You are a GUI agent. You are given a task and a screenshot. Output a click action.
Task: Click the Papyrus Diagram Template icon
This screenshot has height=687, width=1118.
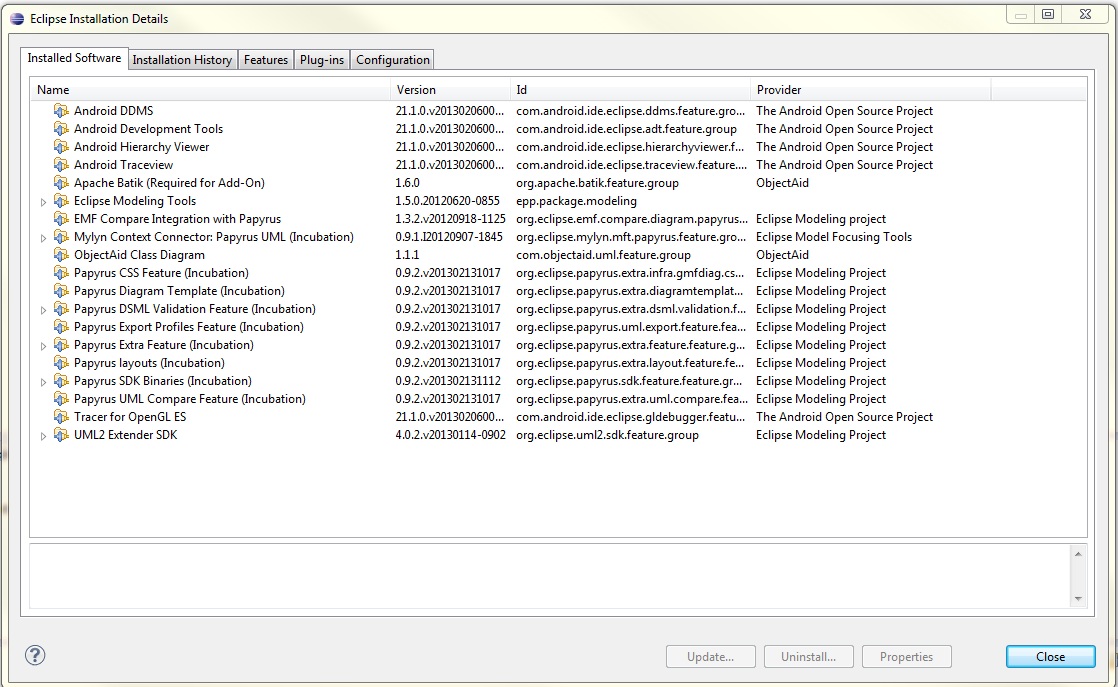(61, 291)
